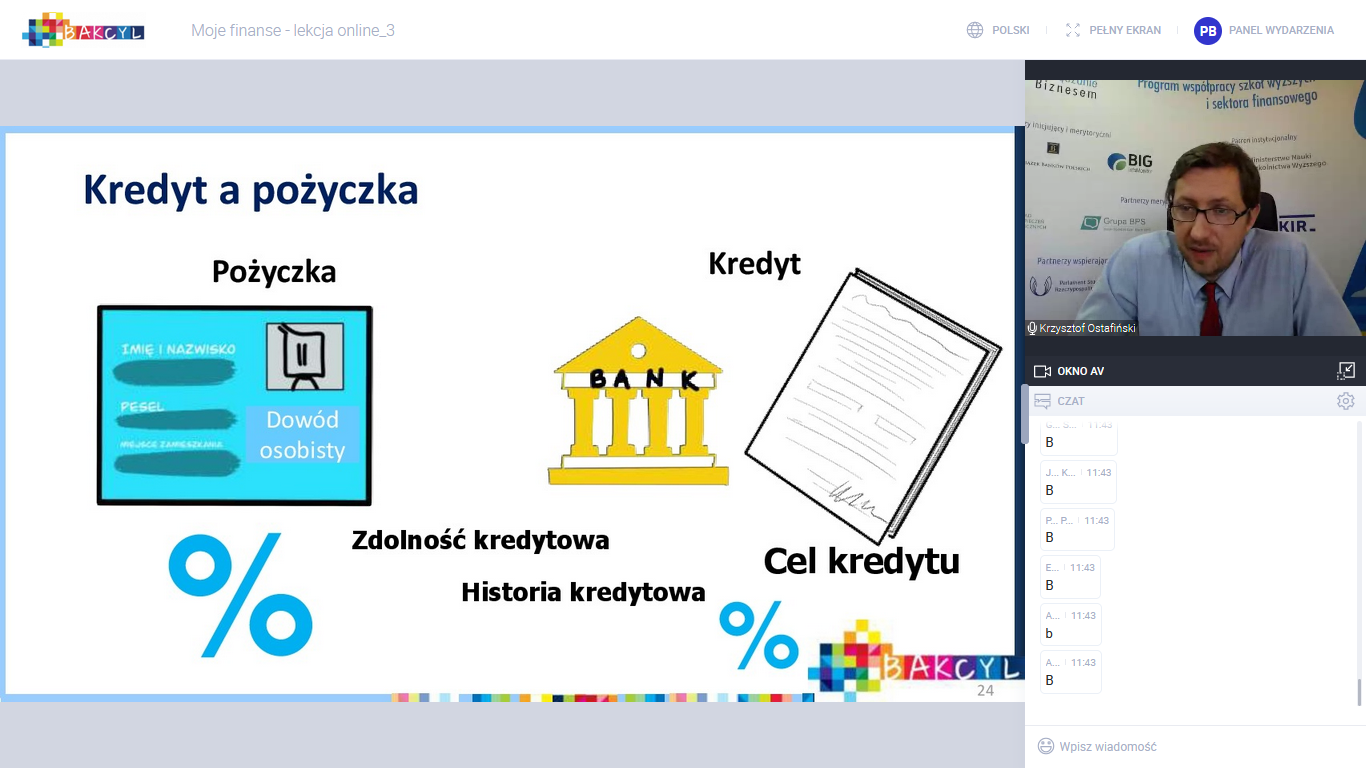Open chat settings with the gear icon
1366x768 pixels.
click(x=1346, y=401)
